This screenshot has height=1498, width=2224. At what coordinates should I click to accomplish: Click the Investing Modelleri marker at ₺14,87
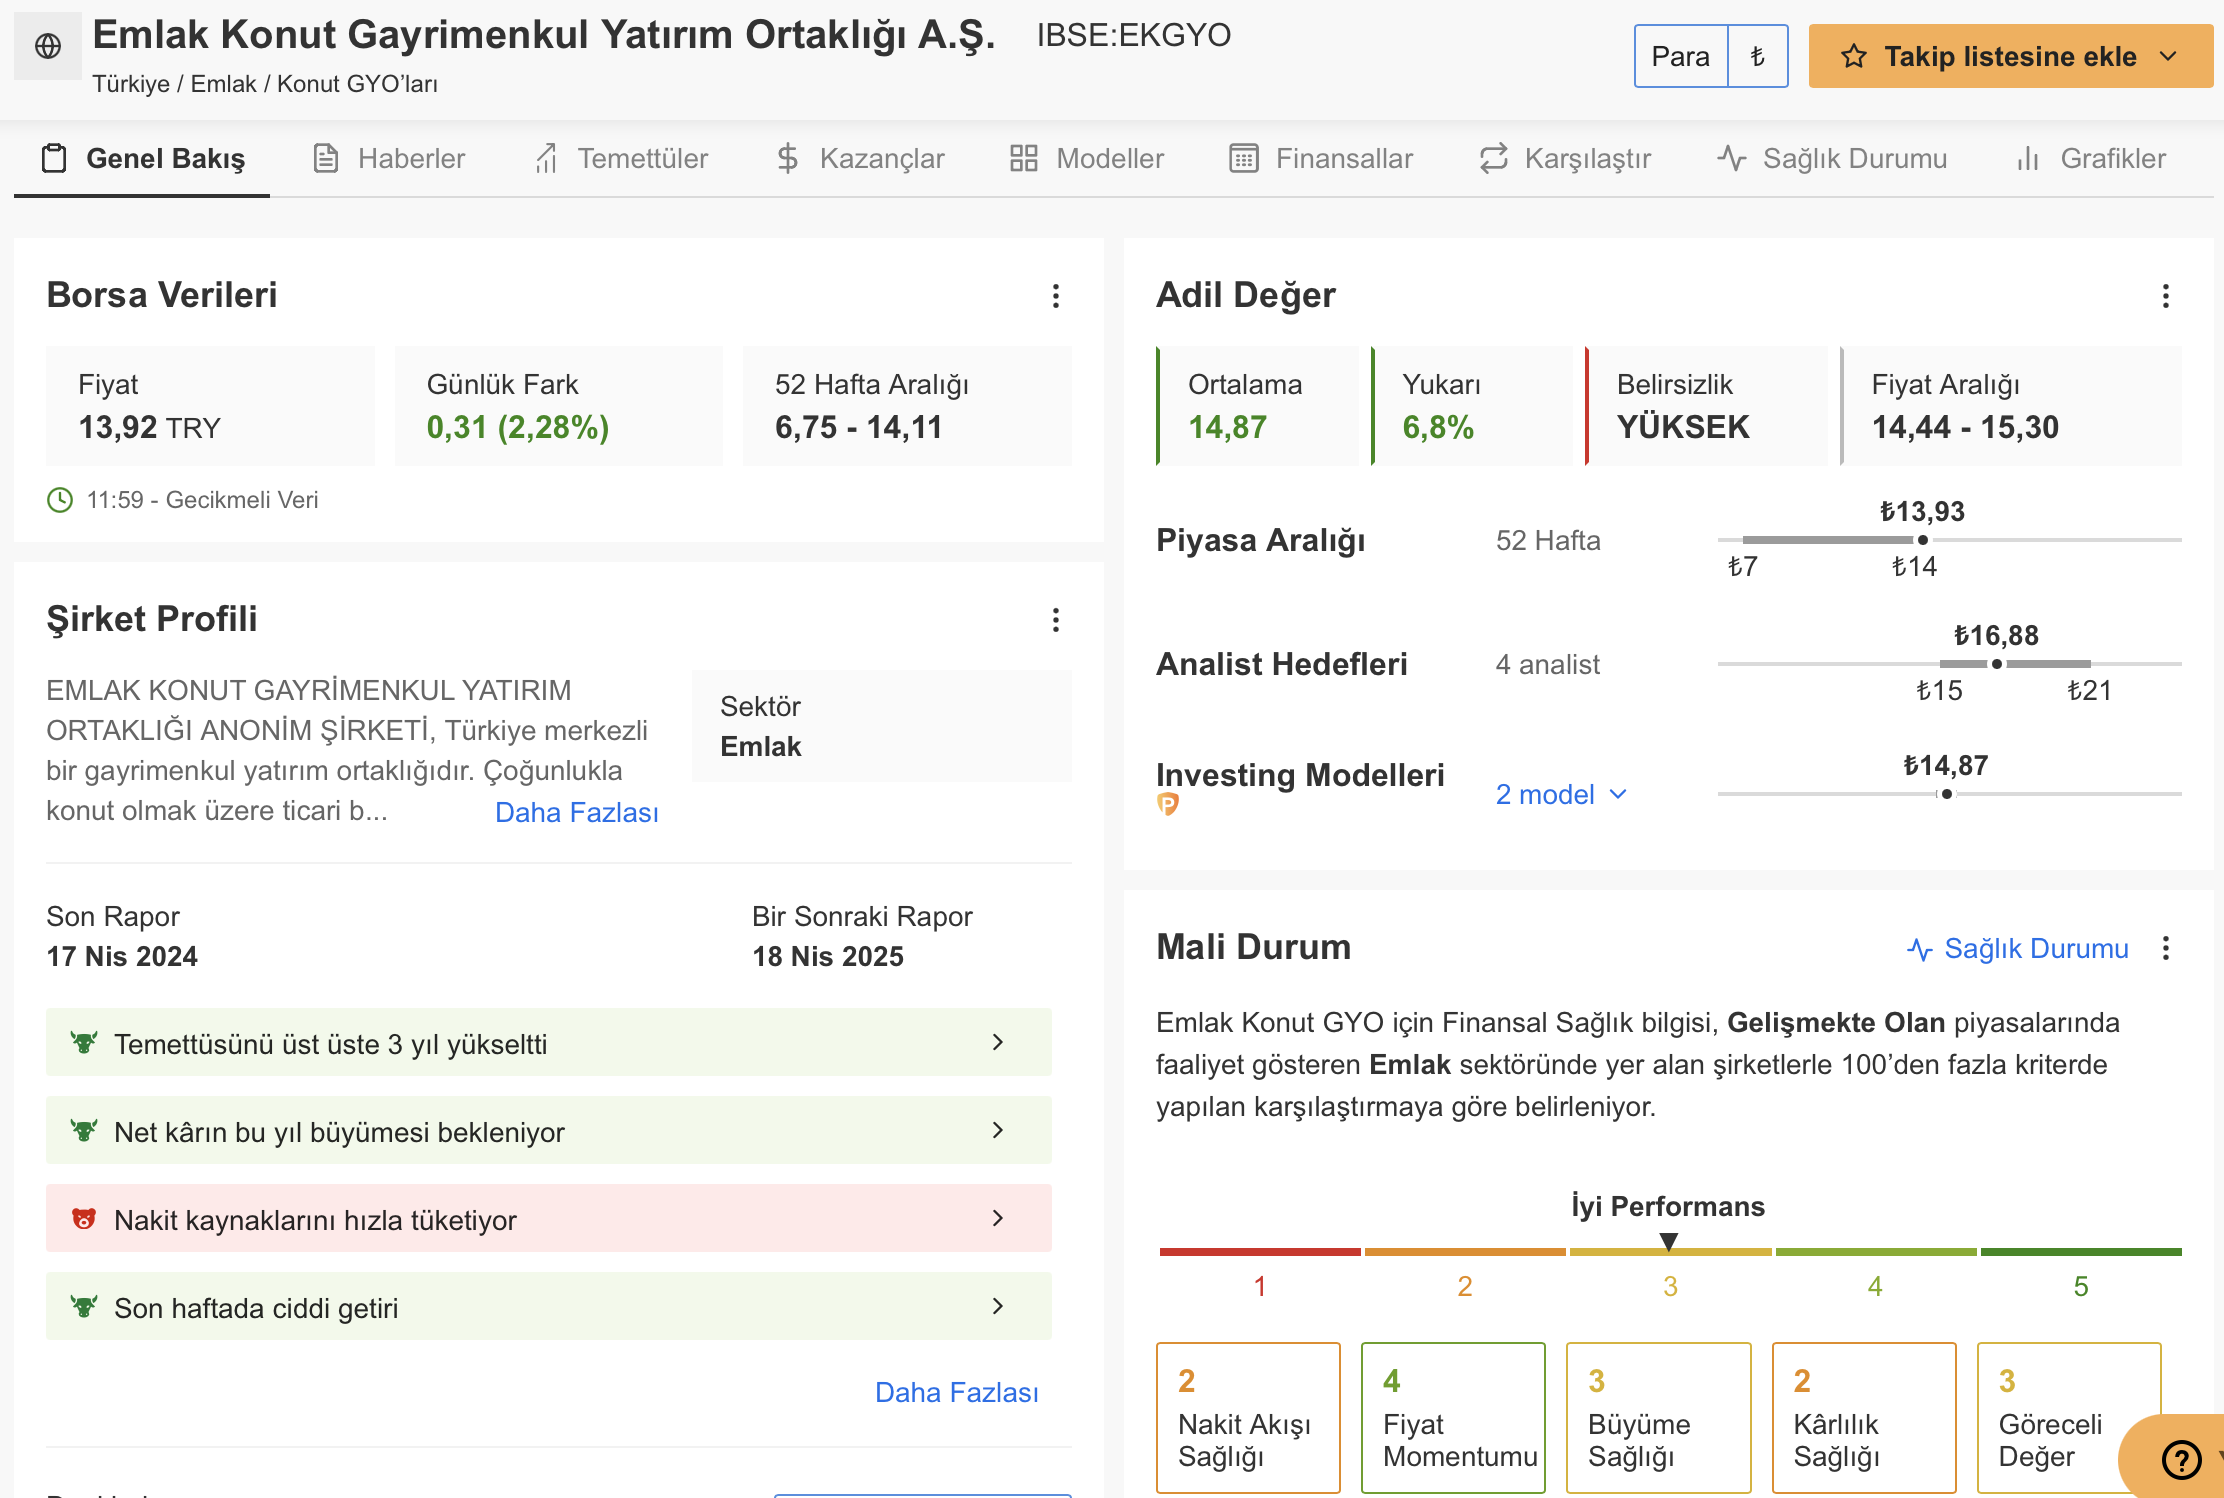(1946, 794)
